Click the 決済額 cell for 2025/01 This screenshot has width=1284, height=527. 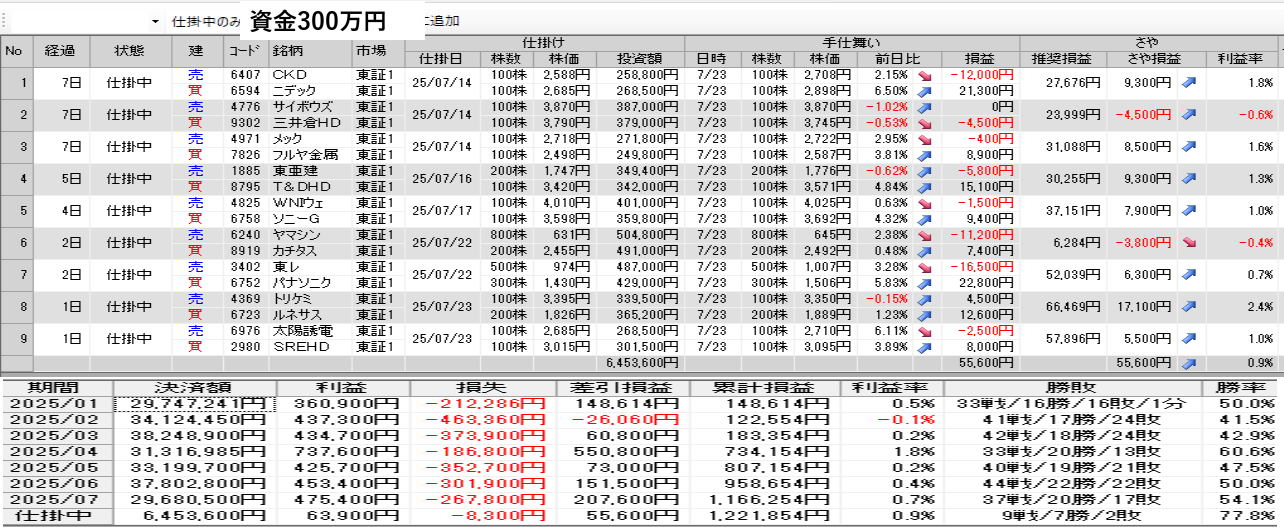point(195,403)
